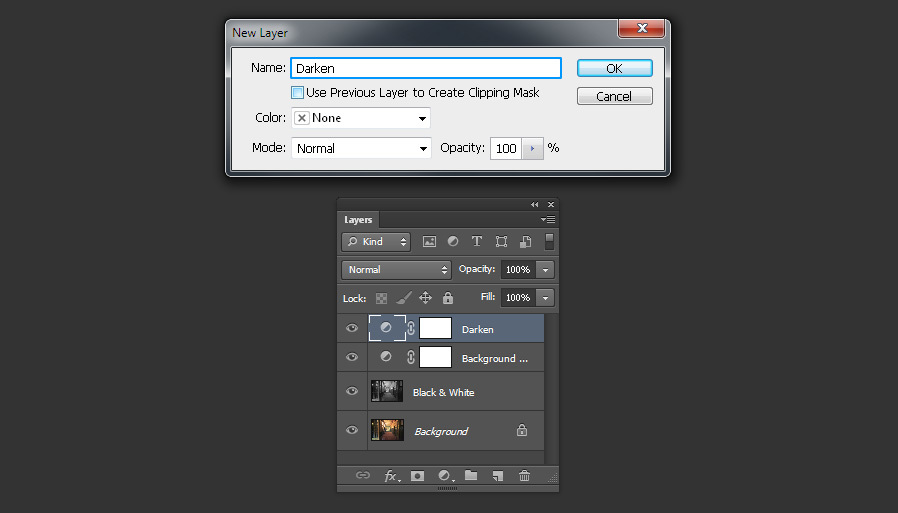Close the New Layer dialog window
Viewport: 898px width, 513px height.
(642, 27)
